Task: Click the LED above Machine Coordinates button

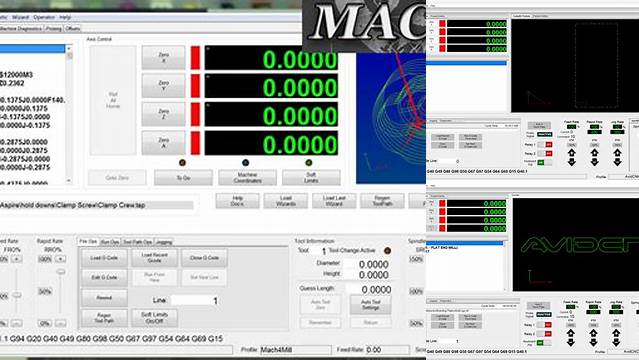Action: pos(245,163)
